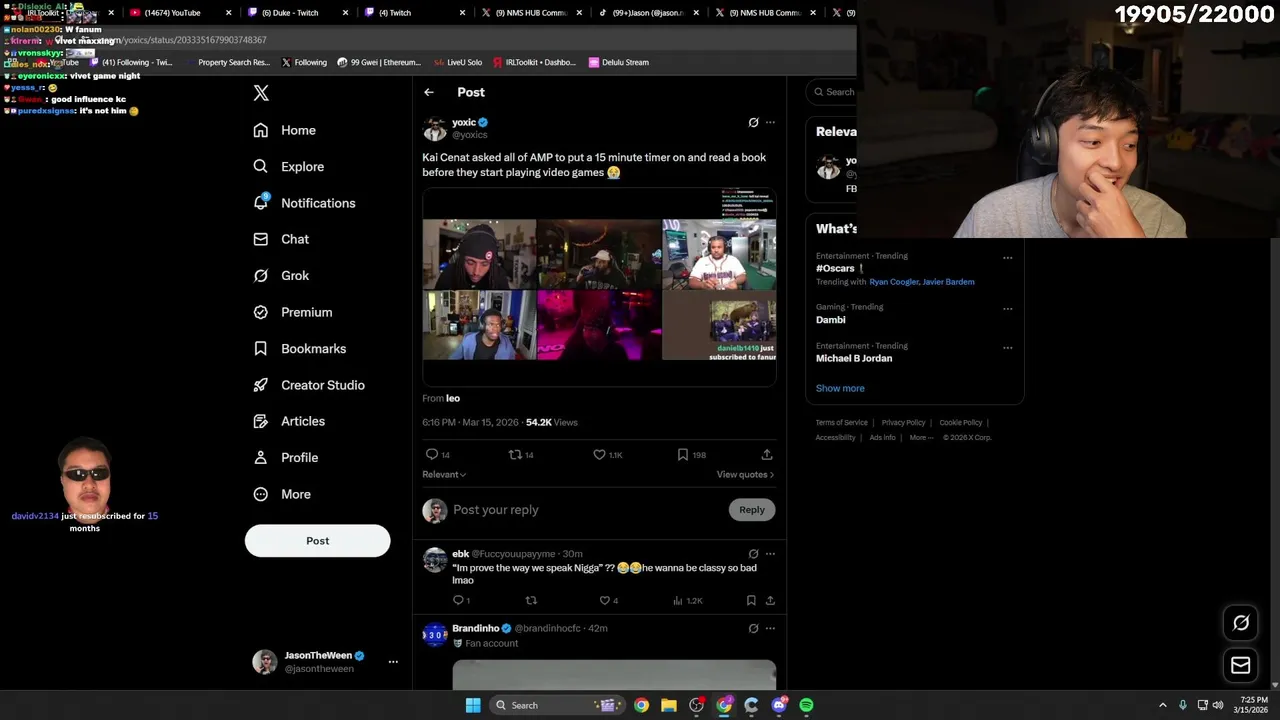Open Spotify from the taskbar

click(806, 705)
